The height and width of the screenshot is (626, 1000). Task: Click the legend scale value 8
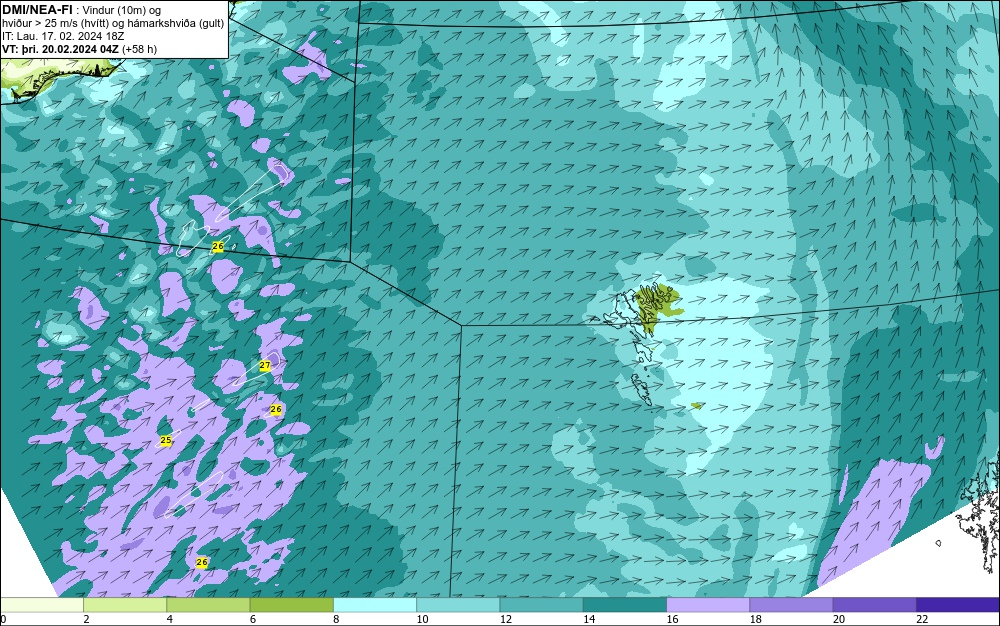(336, 619)
